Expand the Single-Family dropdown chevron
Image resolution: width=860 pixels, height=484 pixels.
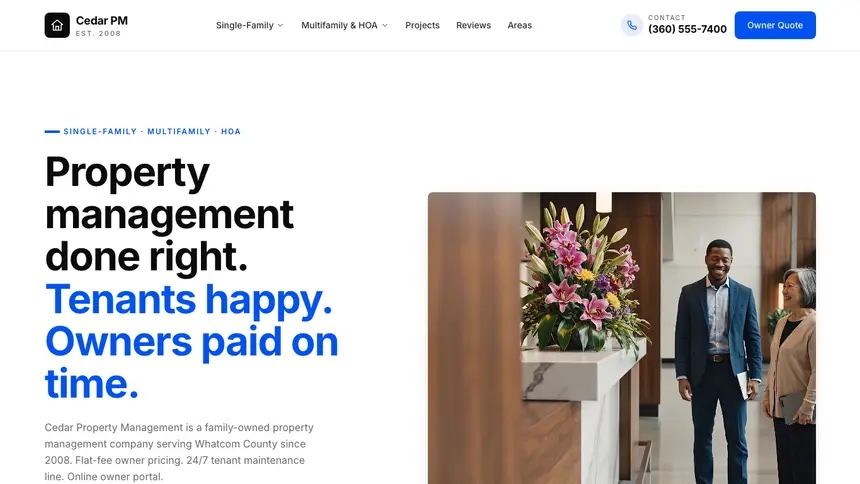(280, 25)
